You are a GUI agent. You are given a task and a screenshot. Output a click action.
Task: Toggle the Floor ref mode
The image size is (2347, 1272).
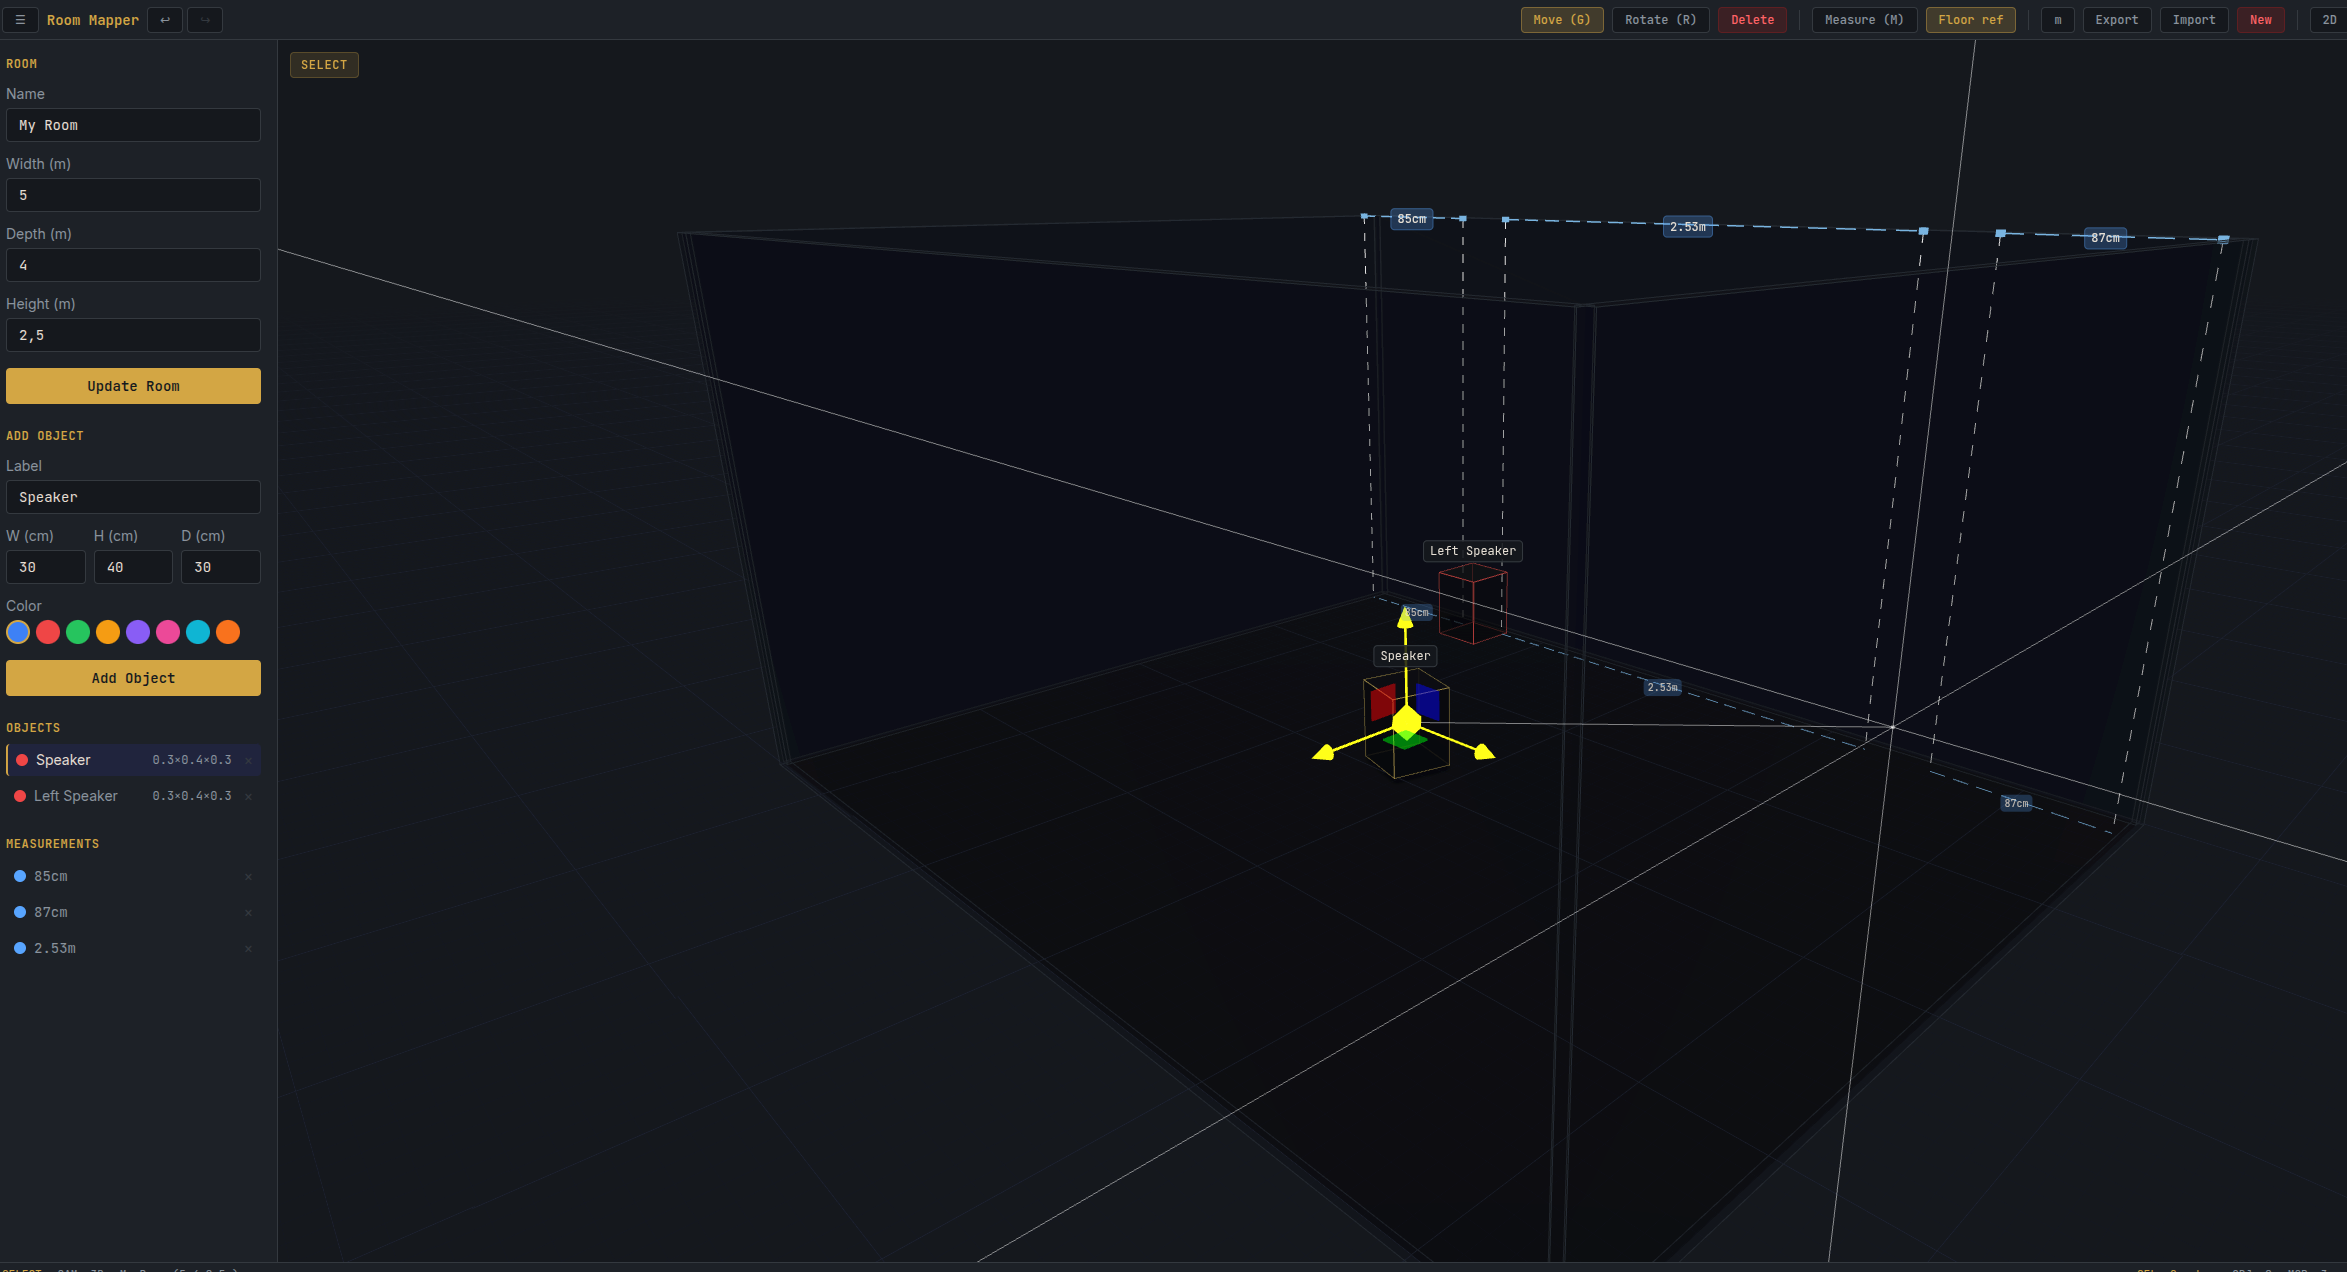click(x=1969, y=19)
